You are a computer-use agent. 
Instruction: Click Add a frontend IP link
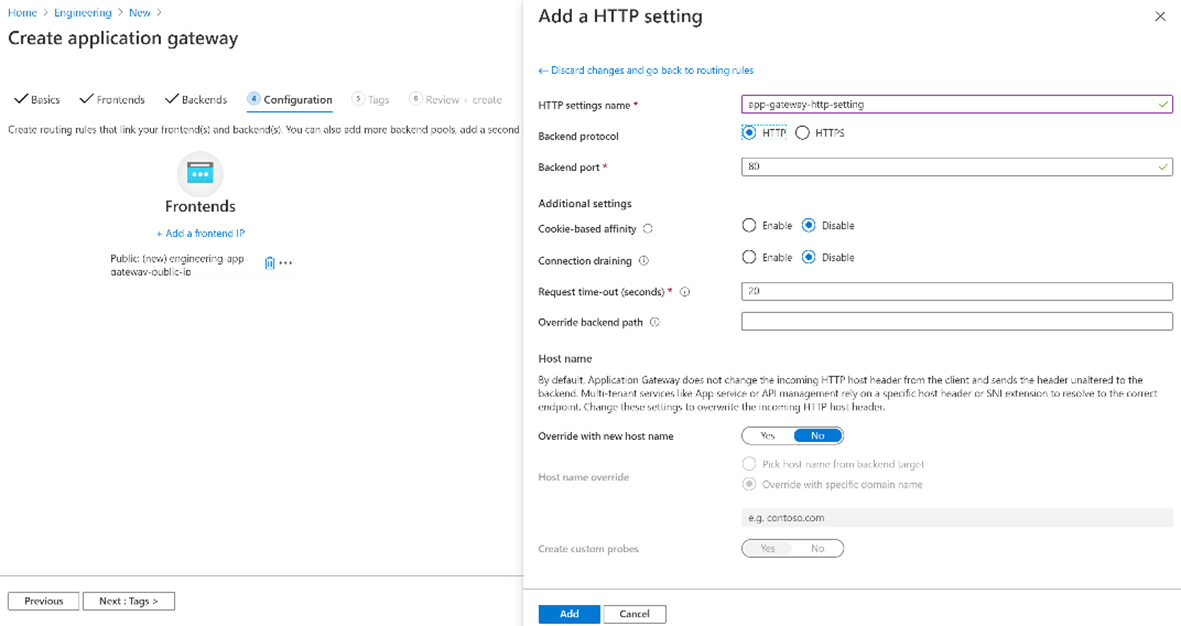[200, 233]
